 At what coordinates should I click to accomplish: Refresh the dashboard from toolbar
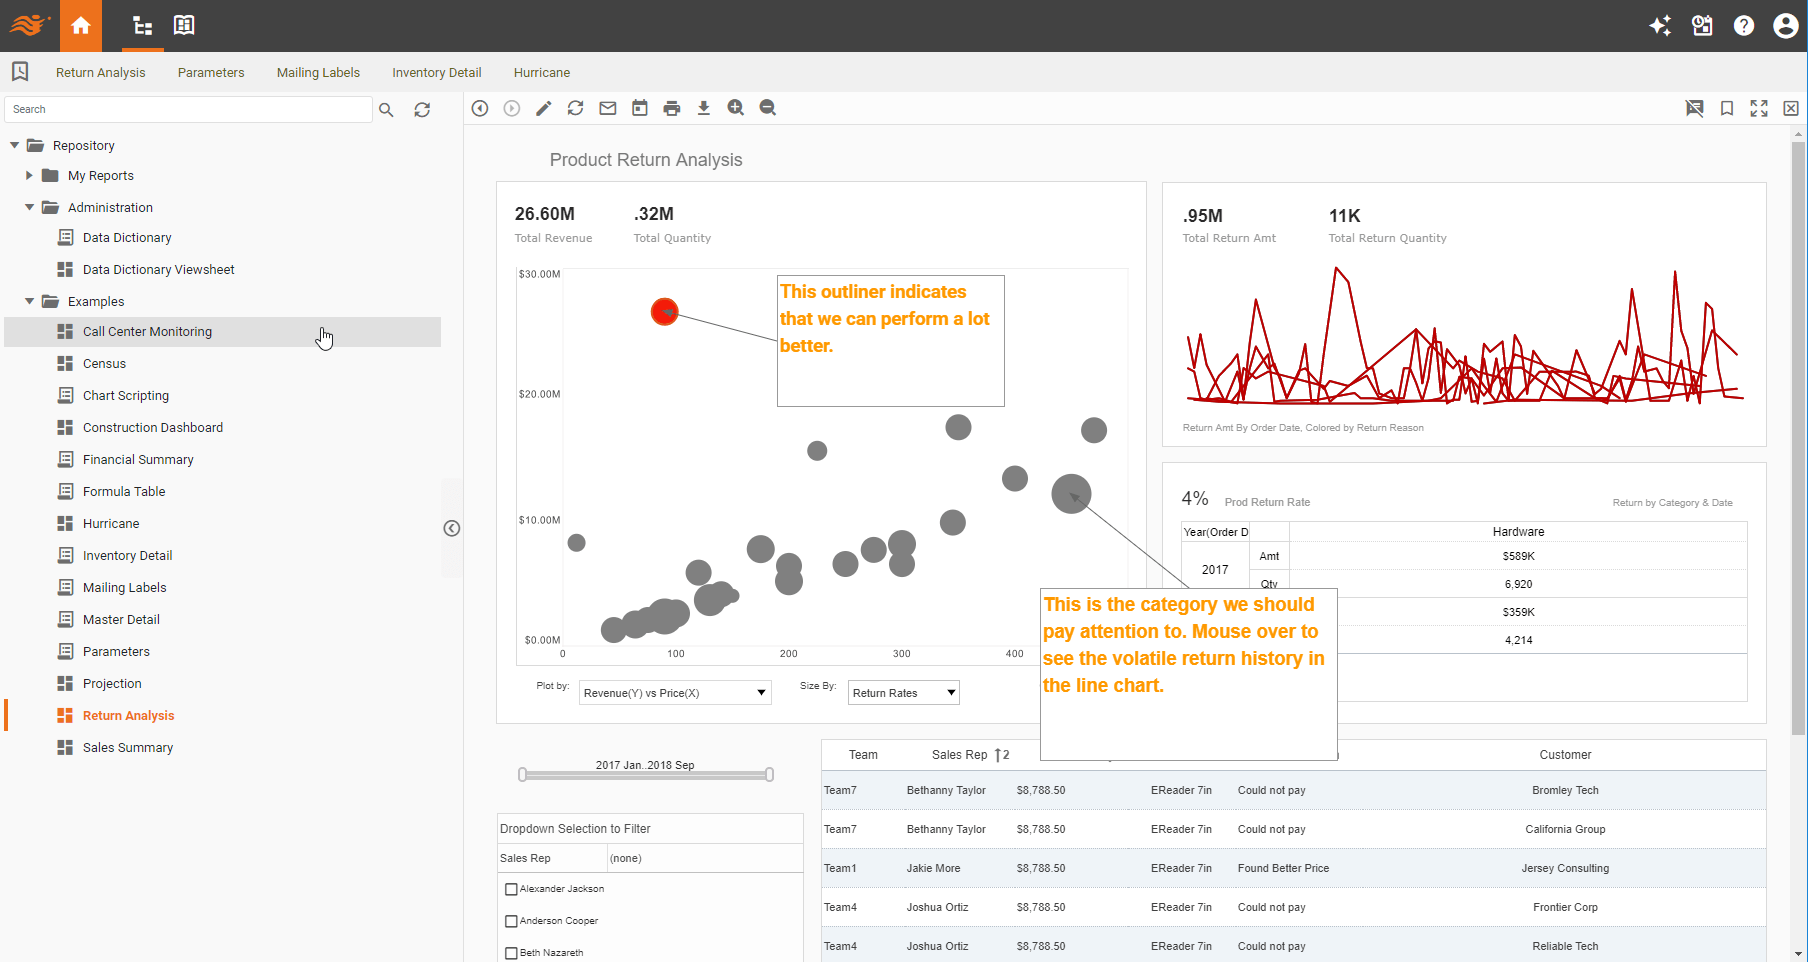(x=575, y=108)
